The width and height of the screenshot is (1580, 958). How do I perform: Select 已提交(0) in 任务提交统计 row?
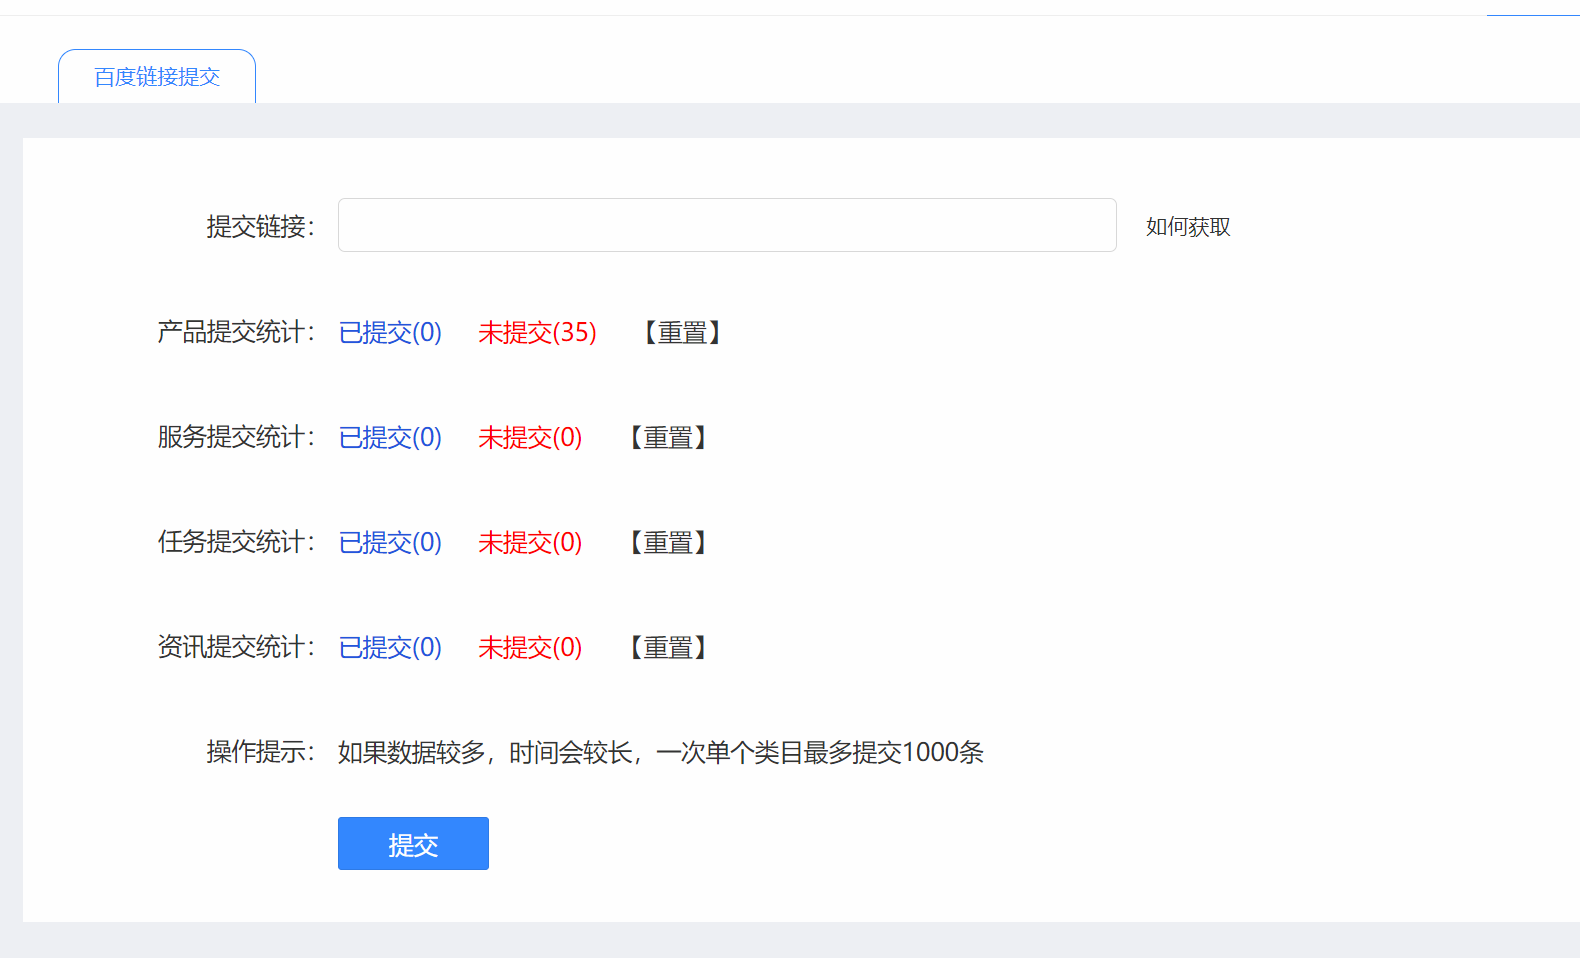tap(390, 542)
